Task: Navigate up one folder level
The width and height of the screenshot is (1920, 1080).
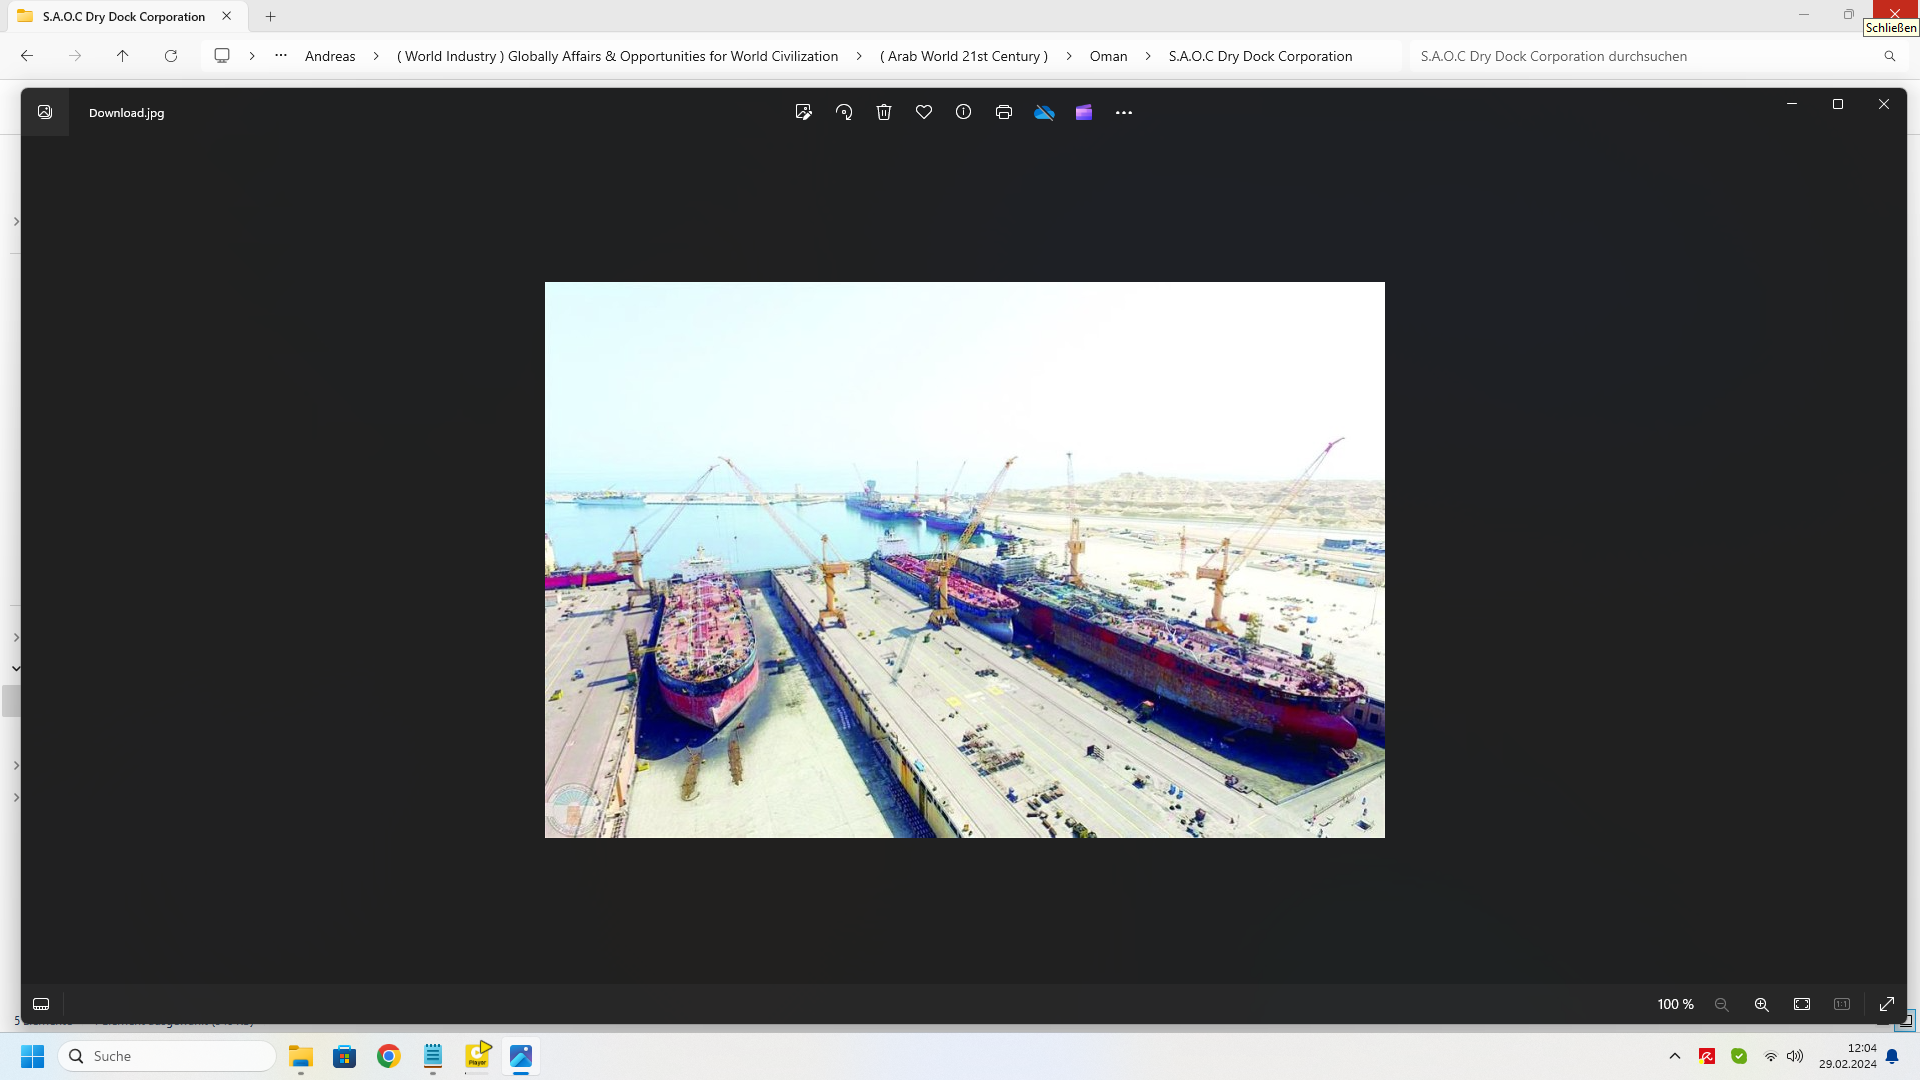Action: [x=123, y=56]
